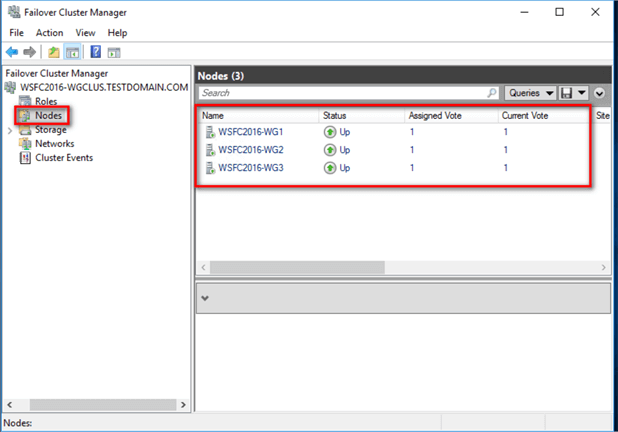618x432 pixels.
Task: Click the green Up status icon for WSFC2016-WG3
Action: coord(330,168)
